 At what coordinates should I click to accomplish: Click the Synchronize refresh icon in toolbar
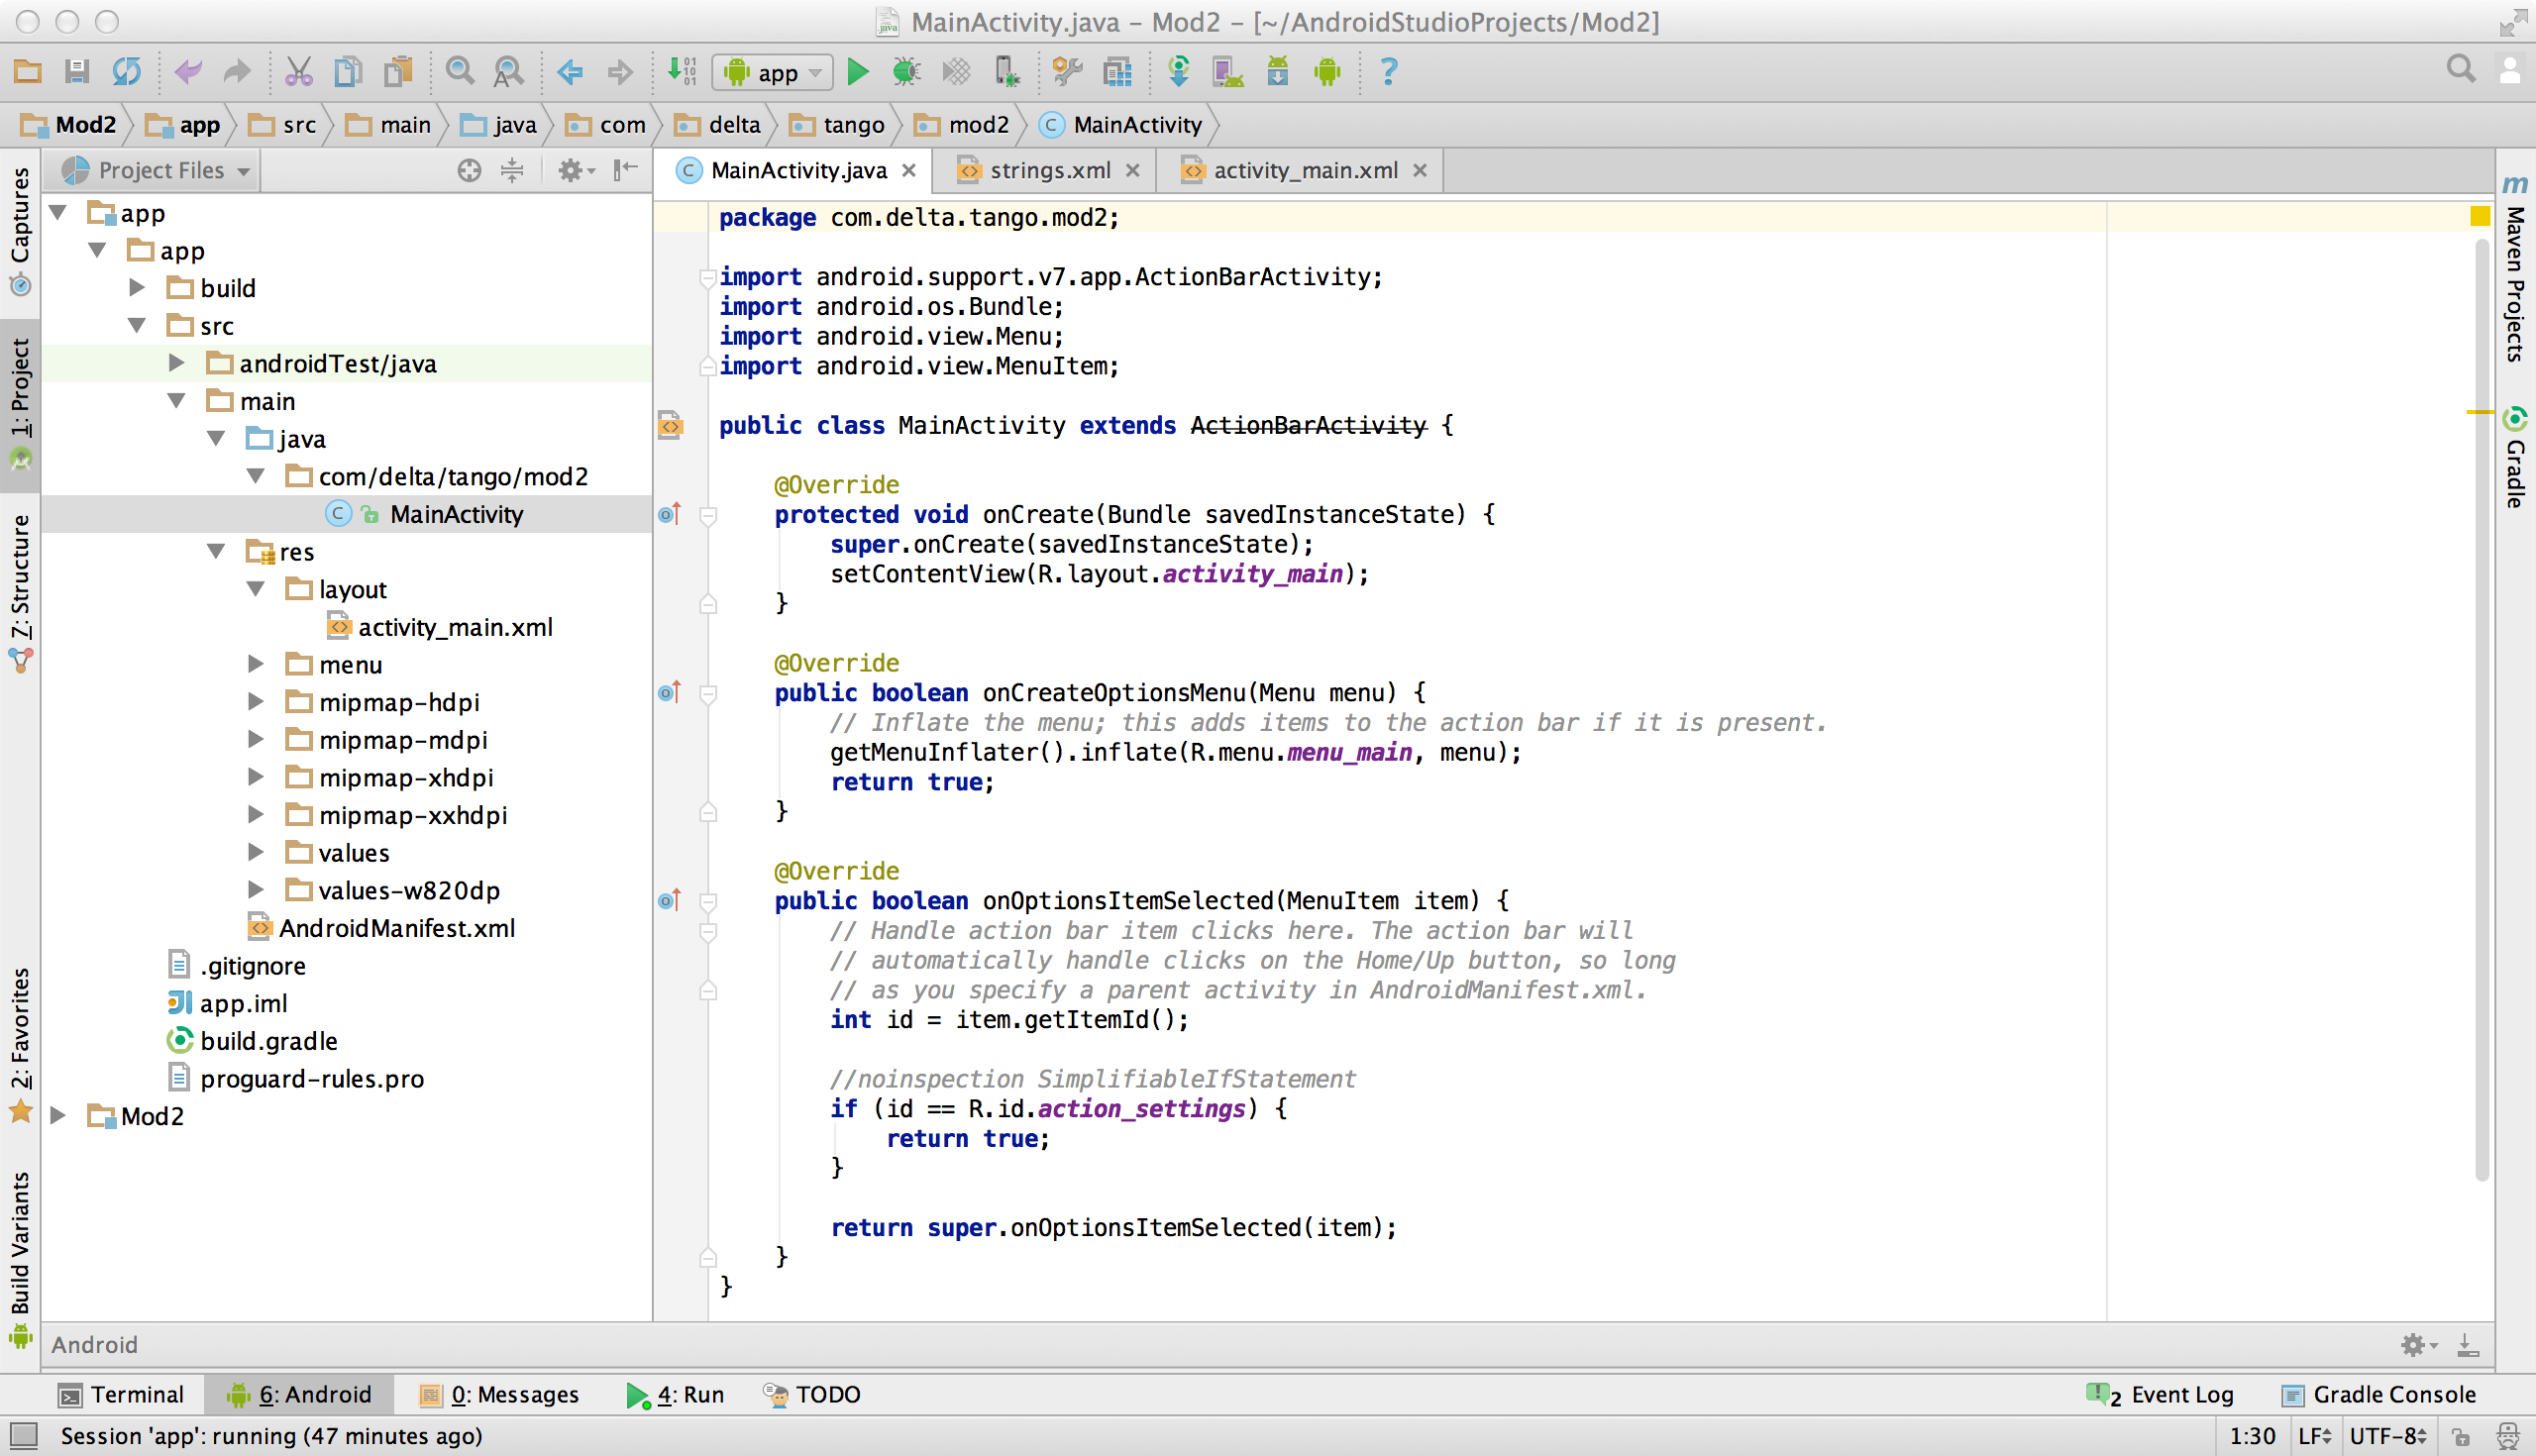tap(126, 72)
